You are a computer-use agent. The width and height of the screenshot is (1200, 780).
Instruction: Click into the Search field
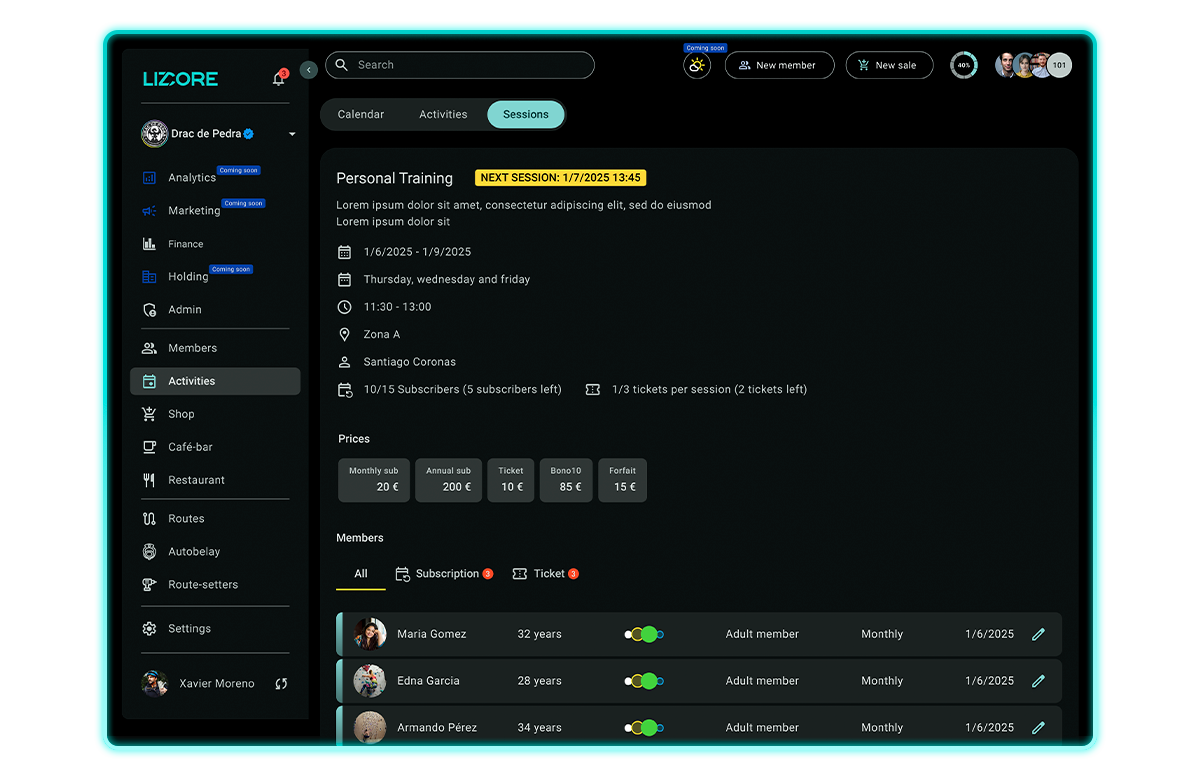click(x=460, y=65)
